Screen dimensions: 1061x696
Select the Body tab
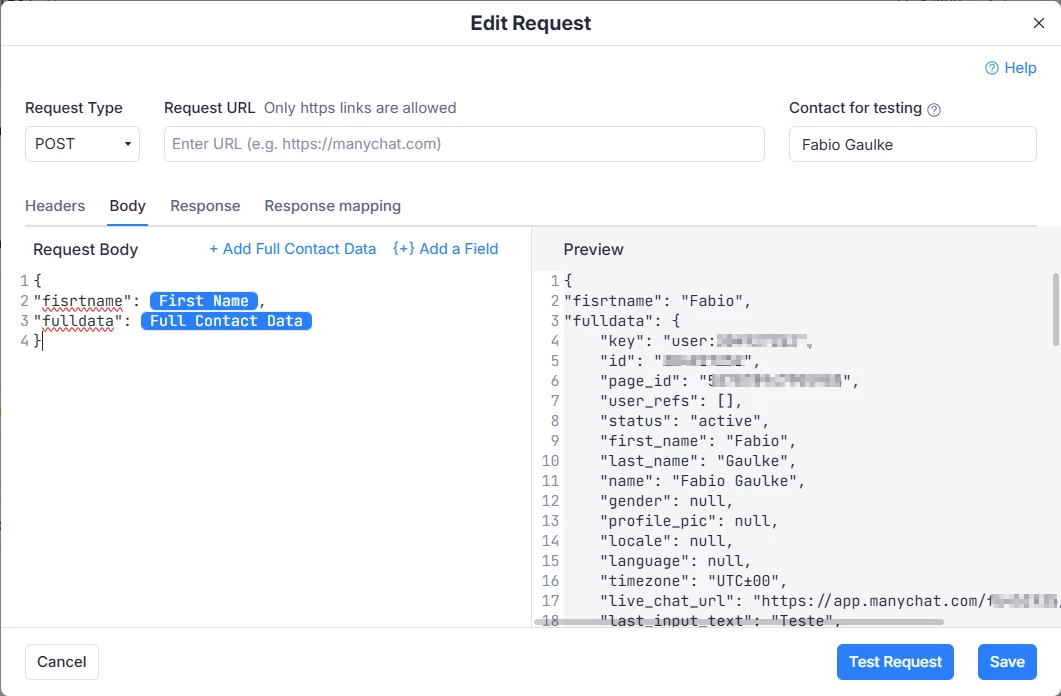pyautogui.click(x=128, y=206)
